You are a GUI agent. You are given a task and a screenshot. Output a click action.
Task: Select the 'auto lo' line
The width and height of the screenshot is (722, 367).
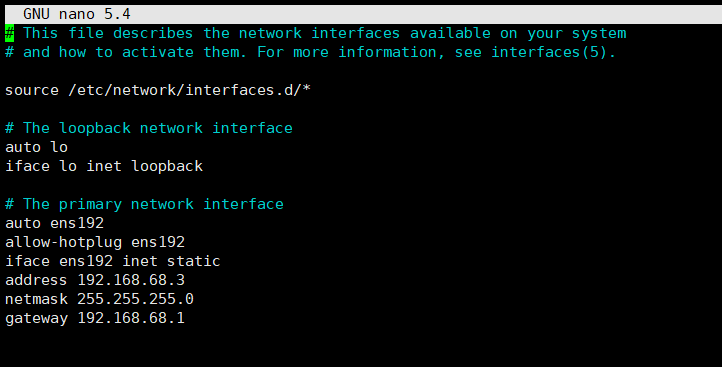pos(36,147)
